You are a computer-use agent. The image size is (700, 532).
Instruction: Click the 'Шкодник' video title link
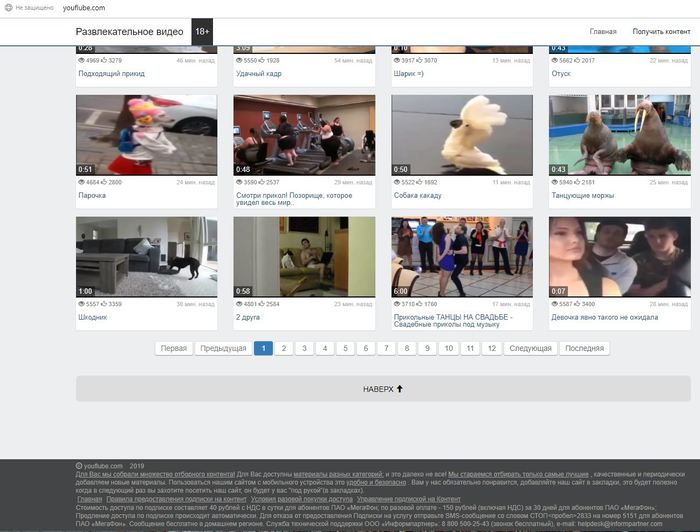[x=92, y=317]
